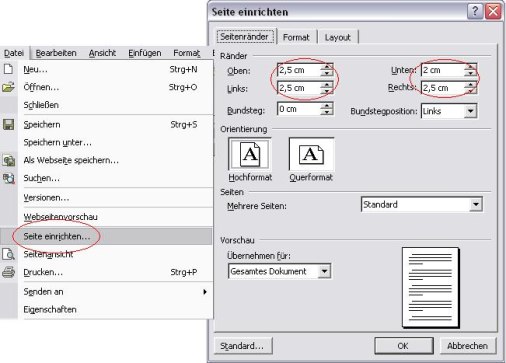Click the icon beside Als Webseite speichern
The height and width of the screenshot is (363, 506).
pyautogui.click(x=9, y=160)
